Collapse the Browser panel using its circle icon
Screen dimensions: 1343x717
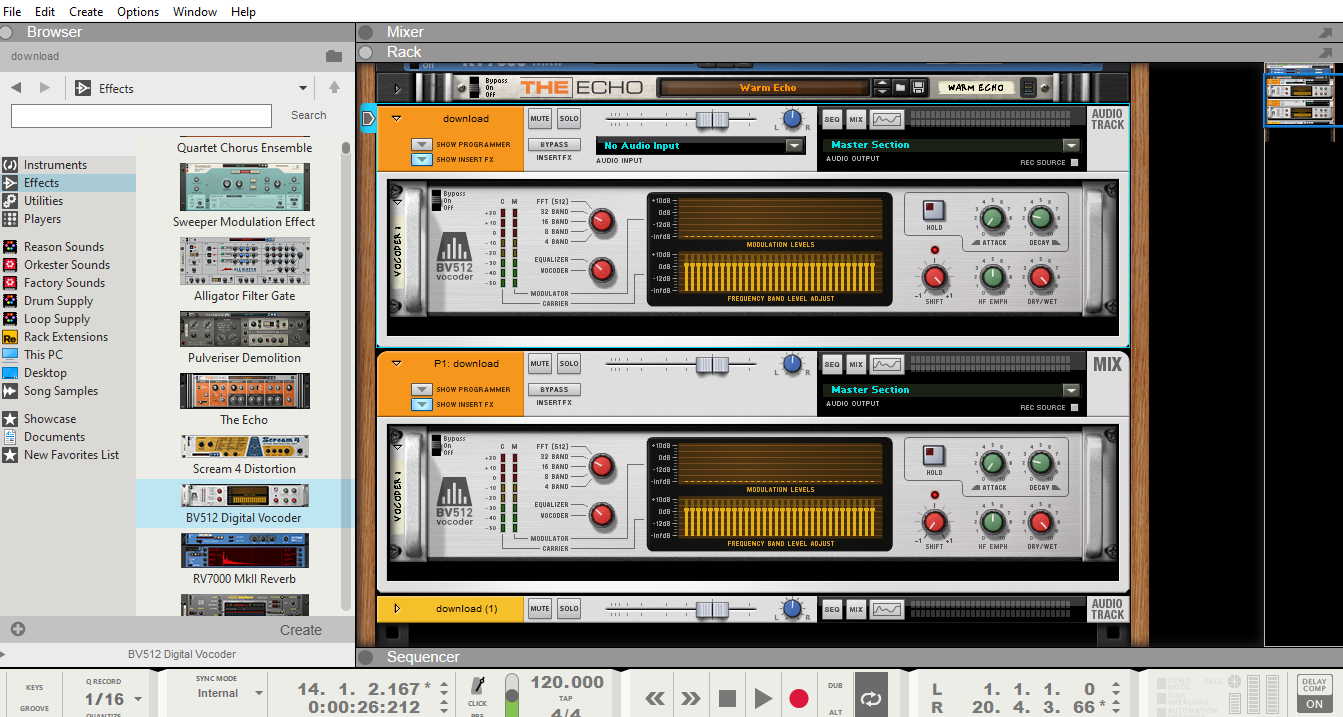tap(8, 32)
